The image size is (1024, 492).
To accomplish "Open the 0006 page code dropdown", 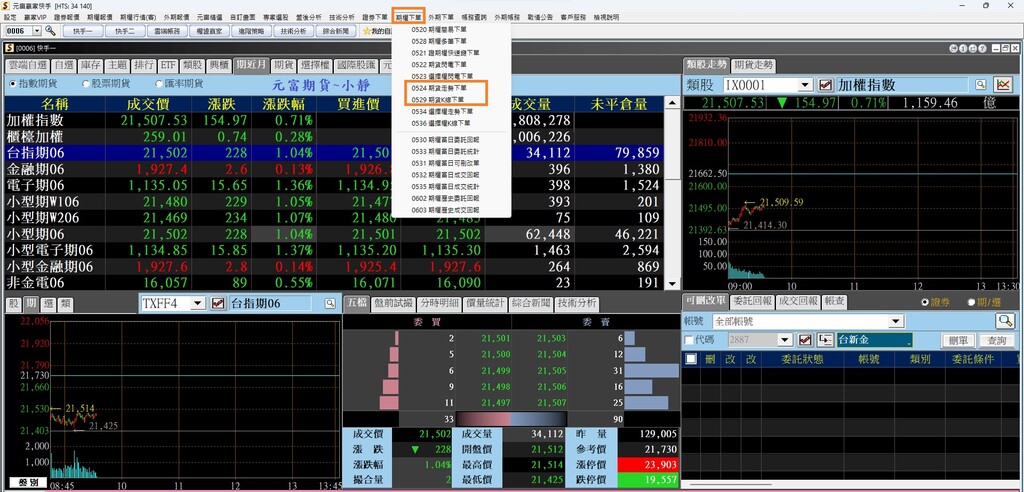I will point(37,31).
